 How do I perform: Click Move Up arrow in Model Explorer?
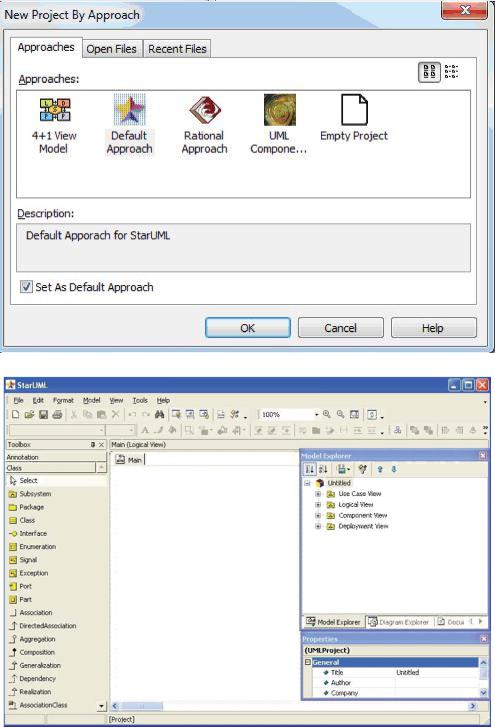click(380, 469)
